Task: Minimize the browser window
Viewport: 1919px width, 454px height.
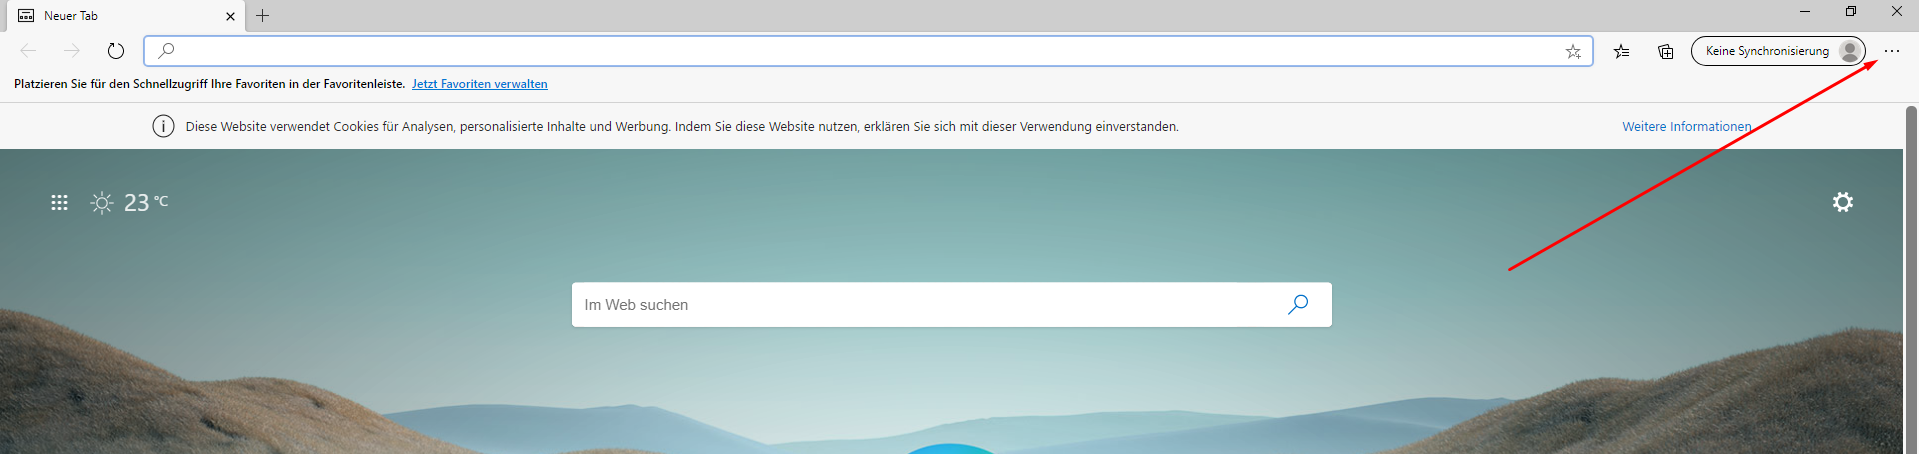Action: 1805,12
